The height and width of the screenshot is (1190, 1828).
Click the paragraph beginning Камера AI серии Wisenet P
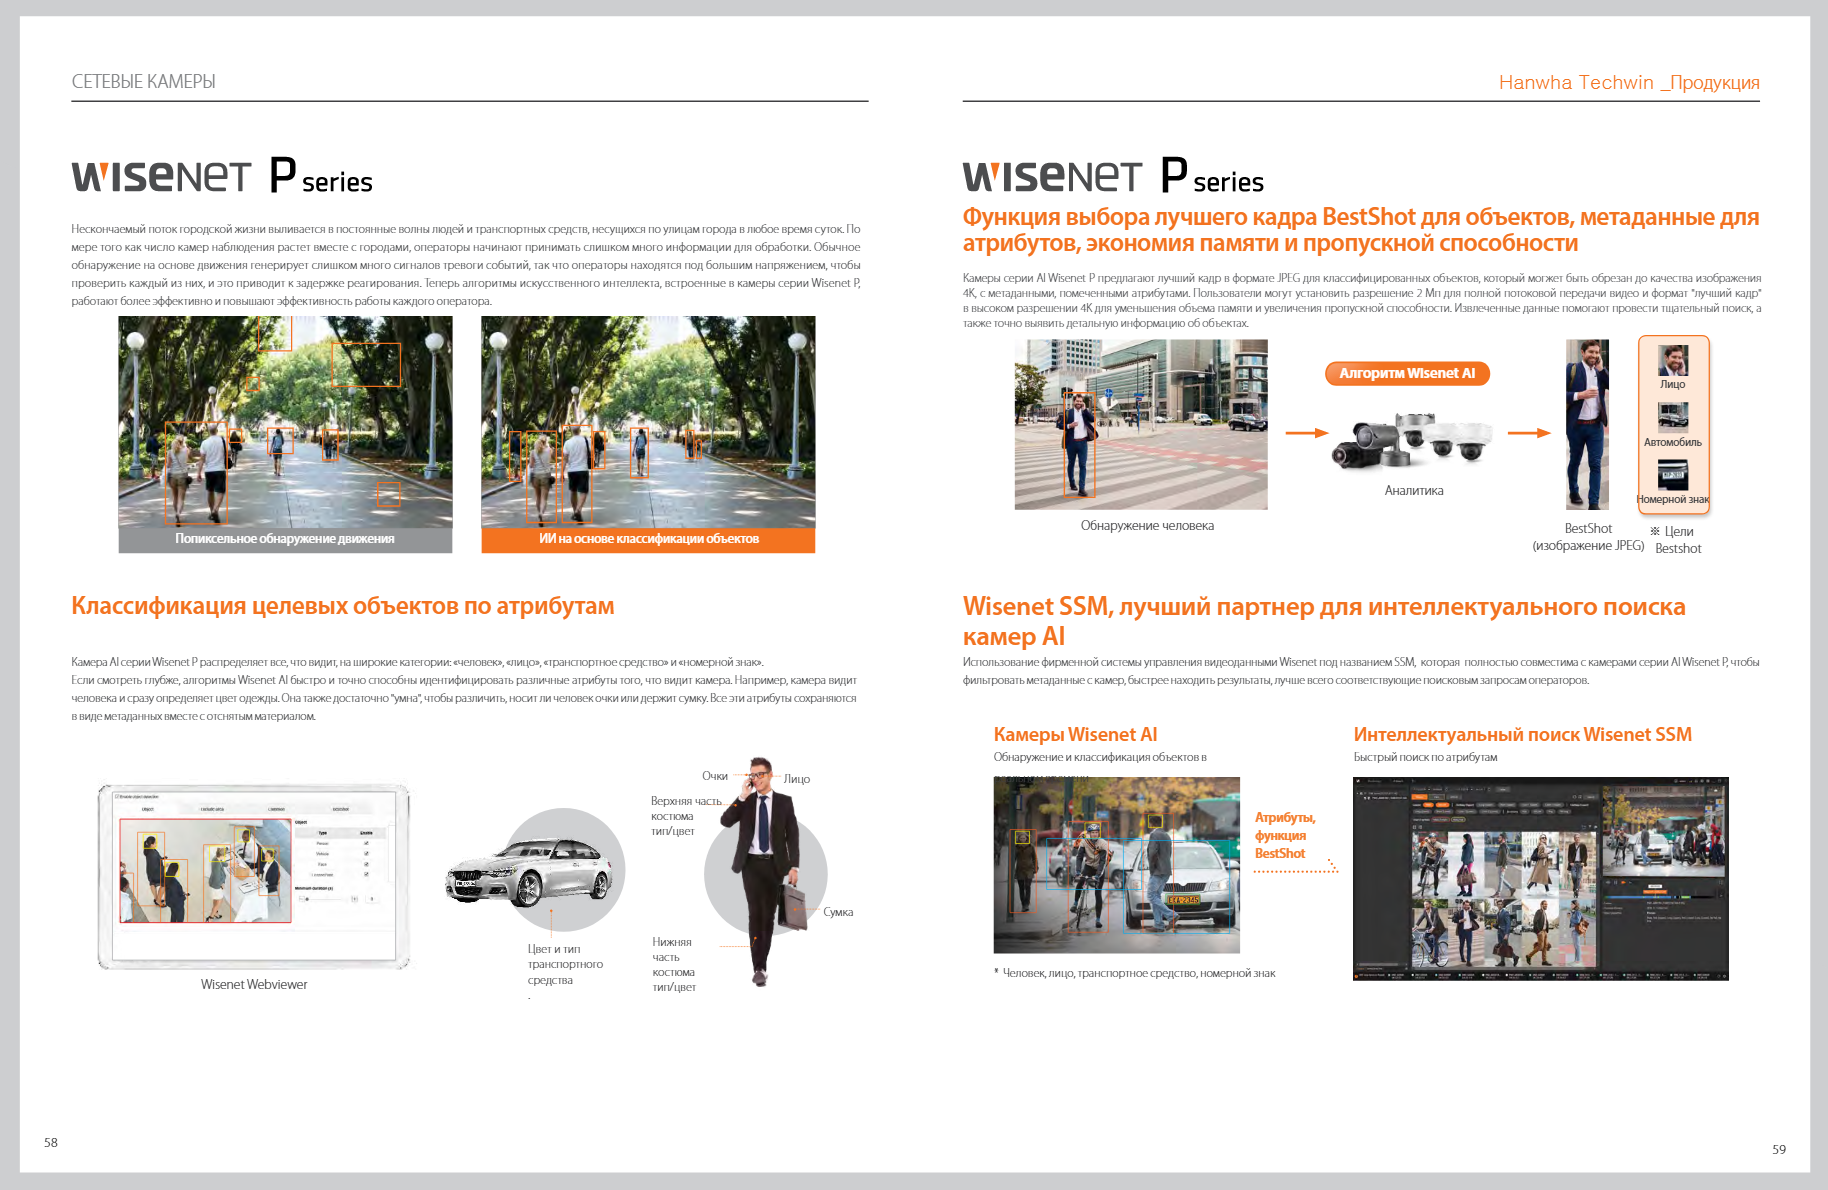click(x=464, y=689)
